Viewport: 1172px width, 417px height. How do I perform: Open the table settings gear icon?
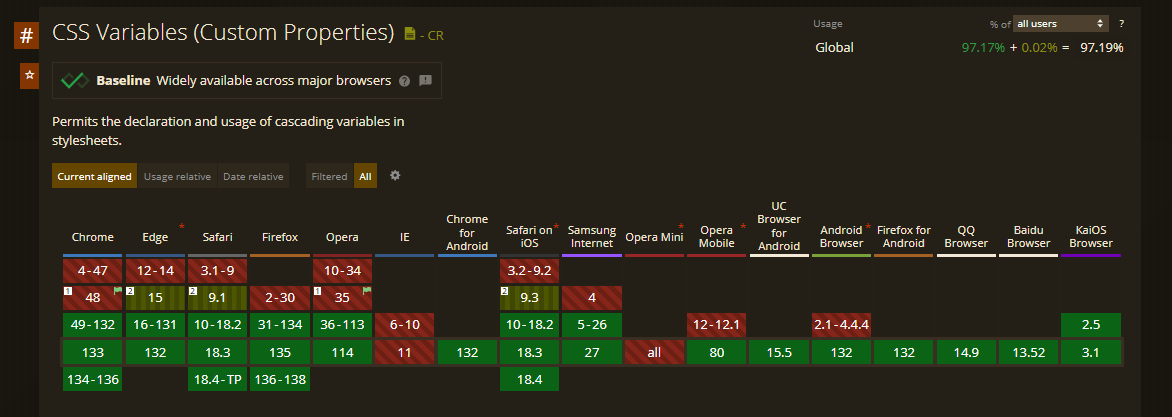pyautogui.click(x=395, y=176)
